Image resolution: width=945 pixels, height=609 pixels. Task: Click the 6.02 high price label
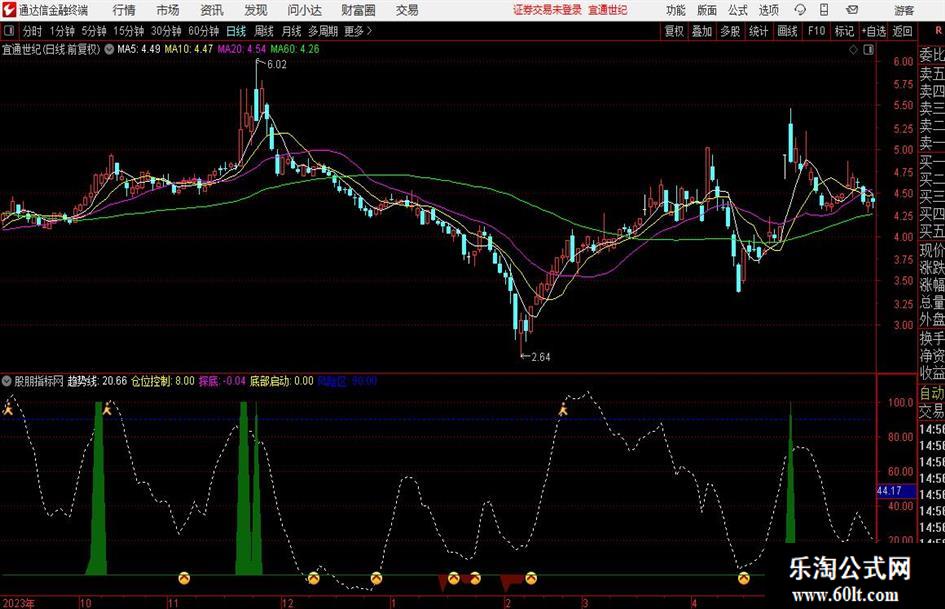click(x=277, y=65)
